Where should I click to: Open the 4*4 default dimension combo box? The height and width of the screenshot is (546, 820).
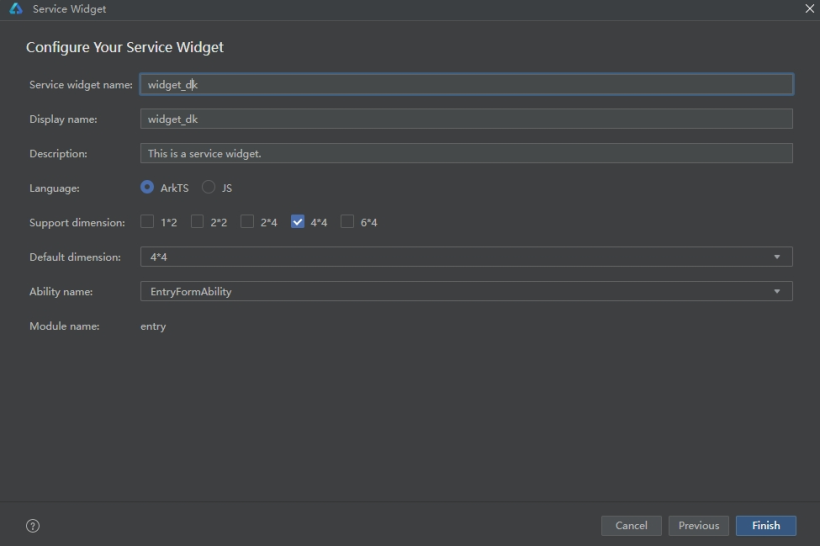point(466,257)
